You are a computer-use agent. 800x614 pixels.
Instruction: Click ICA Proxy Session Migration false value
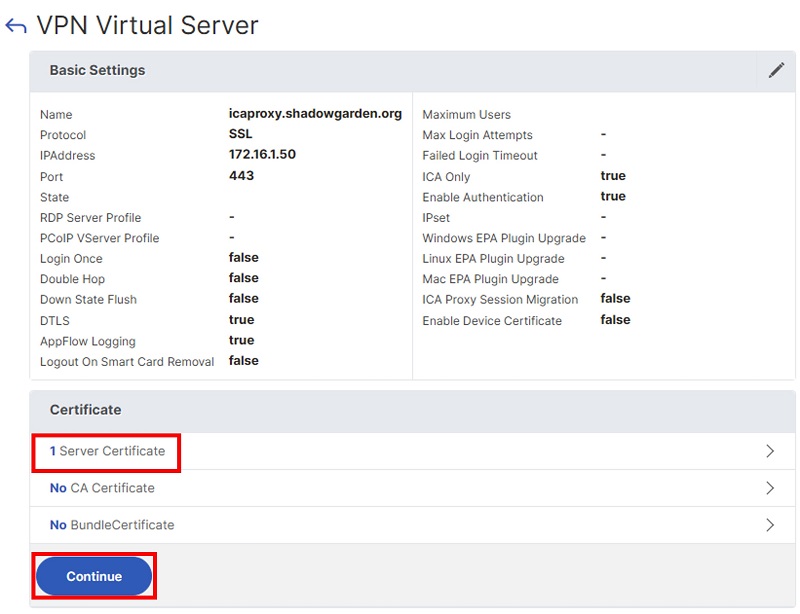coord(615,298)
